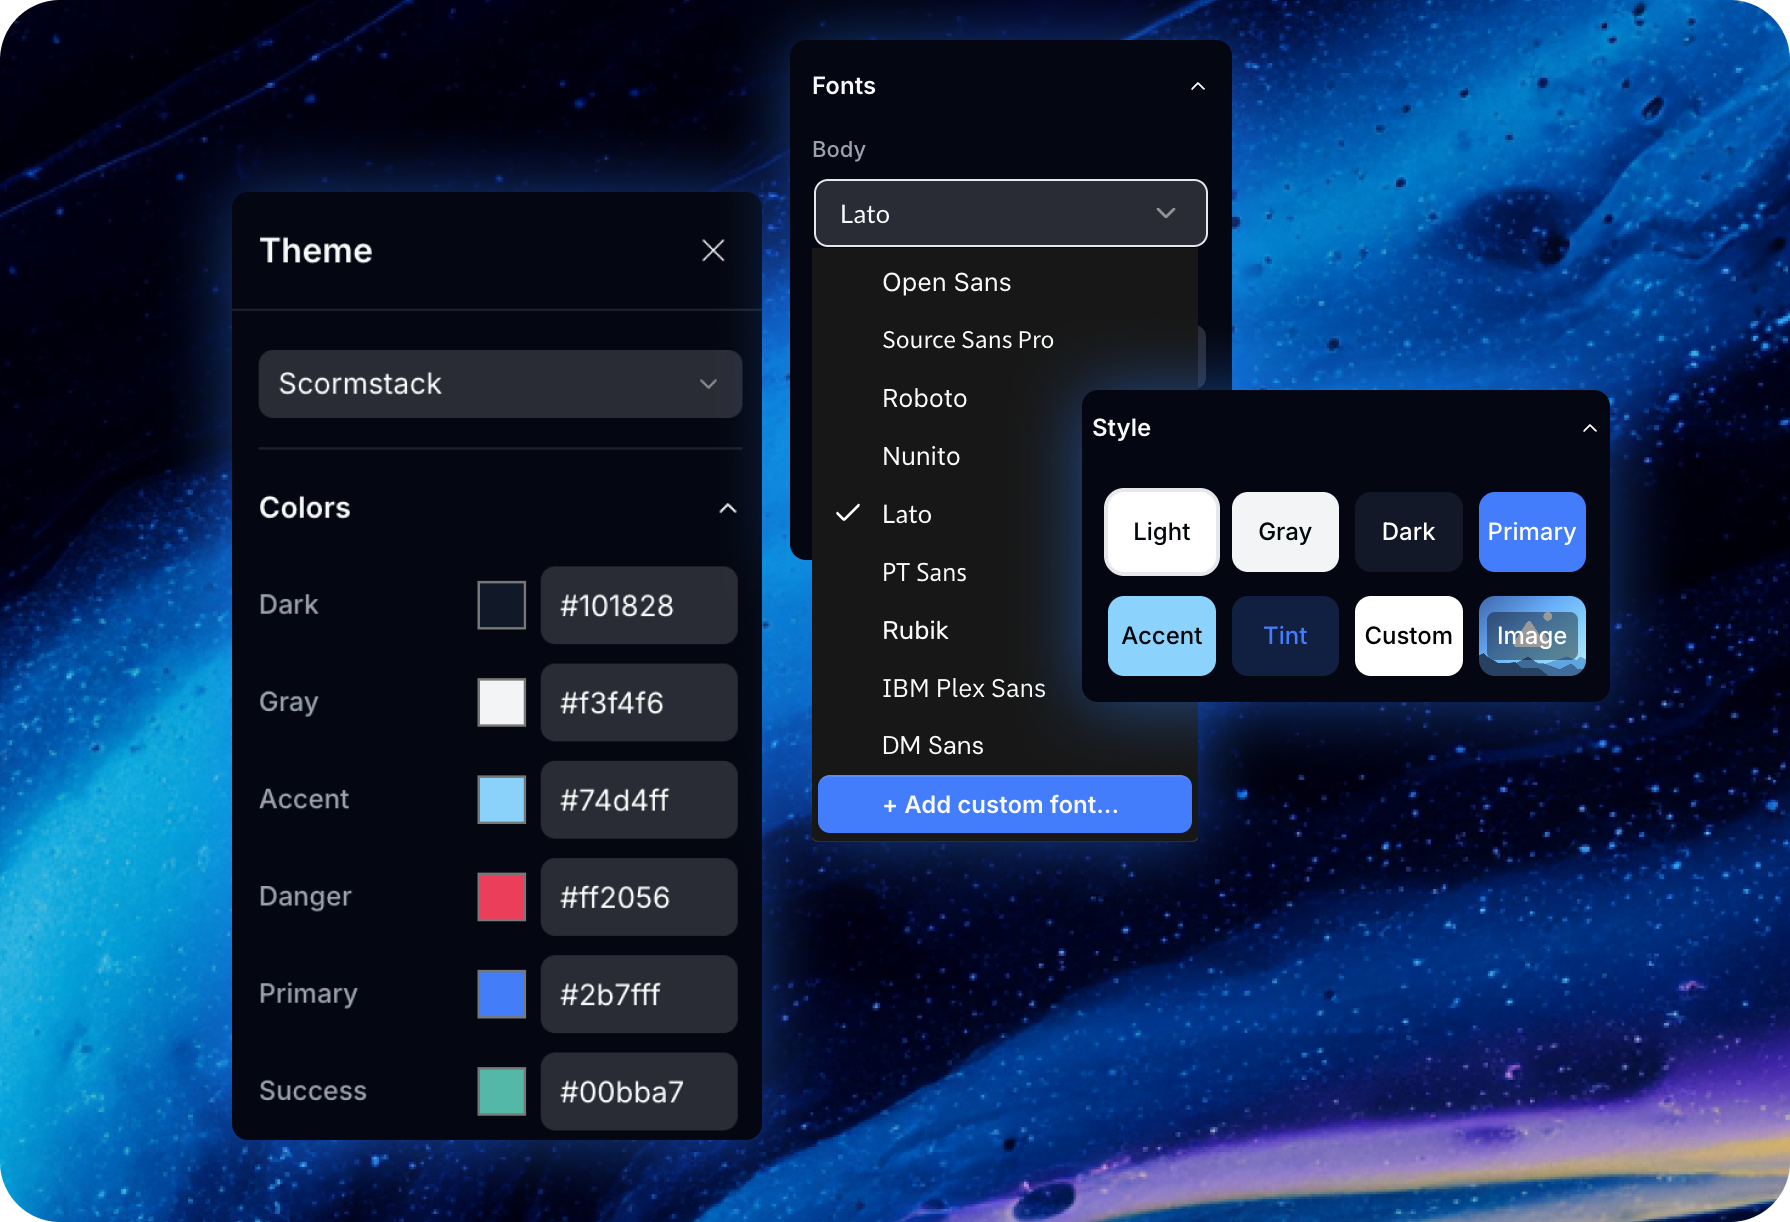Choose the Gray style option
The image size is (1790, 1222).
click(x=1284, y=532)
